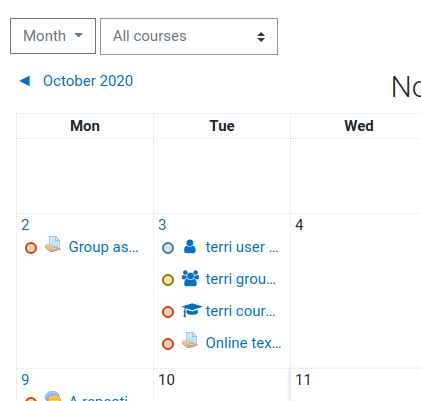This screenshot has height=401, width=421.
Task: Click the event icon on day 9
Action: [x=53, y=396]
